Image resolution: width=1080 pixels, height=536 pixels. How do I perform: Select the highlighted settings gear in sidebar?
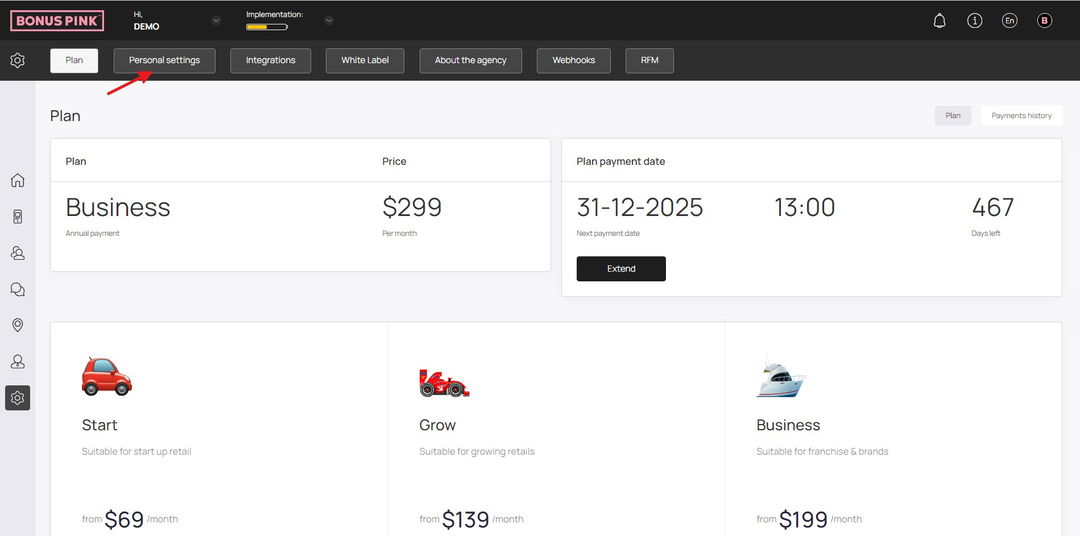pyautogui.click(x=18, y=398)
